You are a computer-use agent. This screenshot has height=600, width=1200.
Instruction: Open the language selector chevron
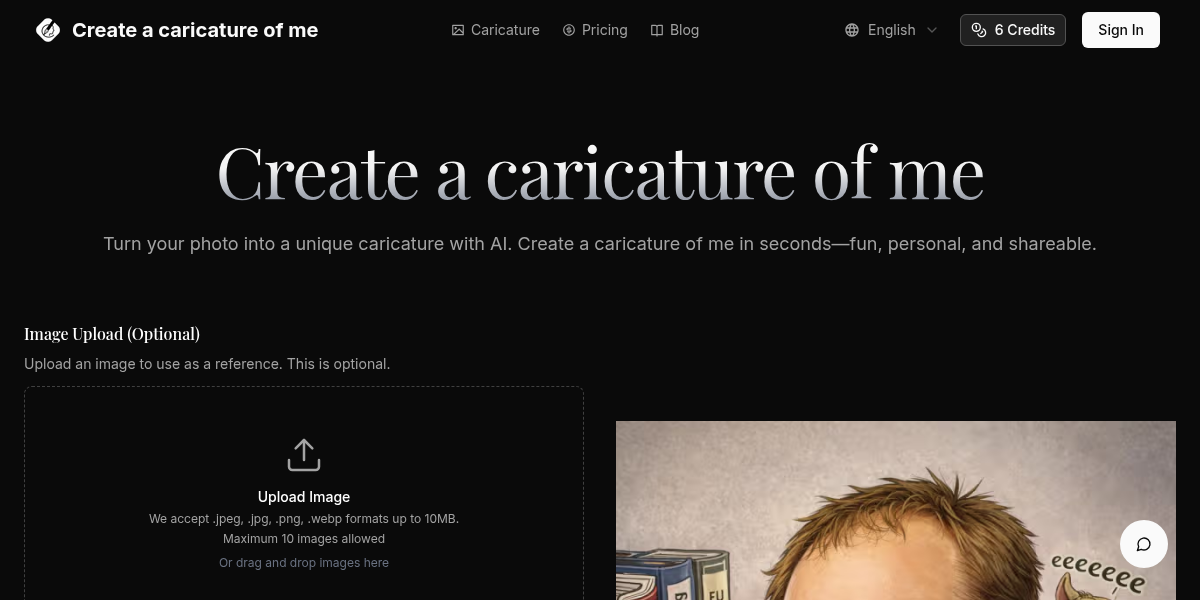click(x=931, y=30)
